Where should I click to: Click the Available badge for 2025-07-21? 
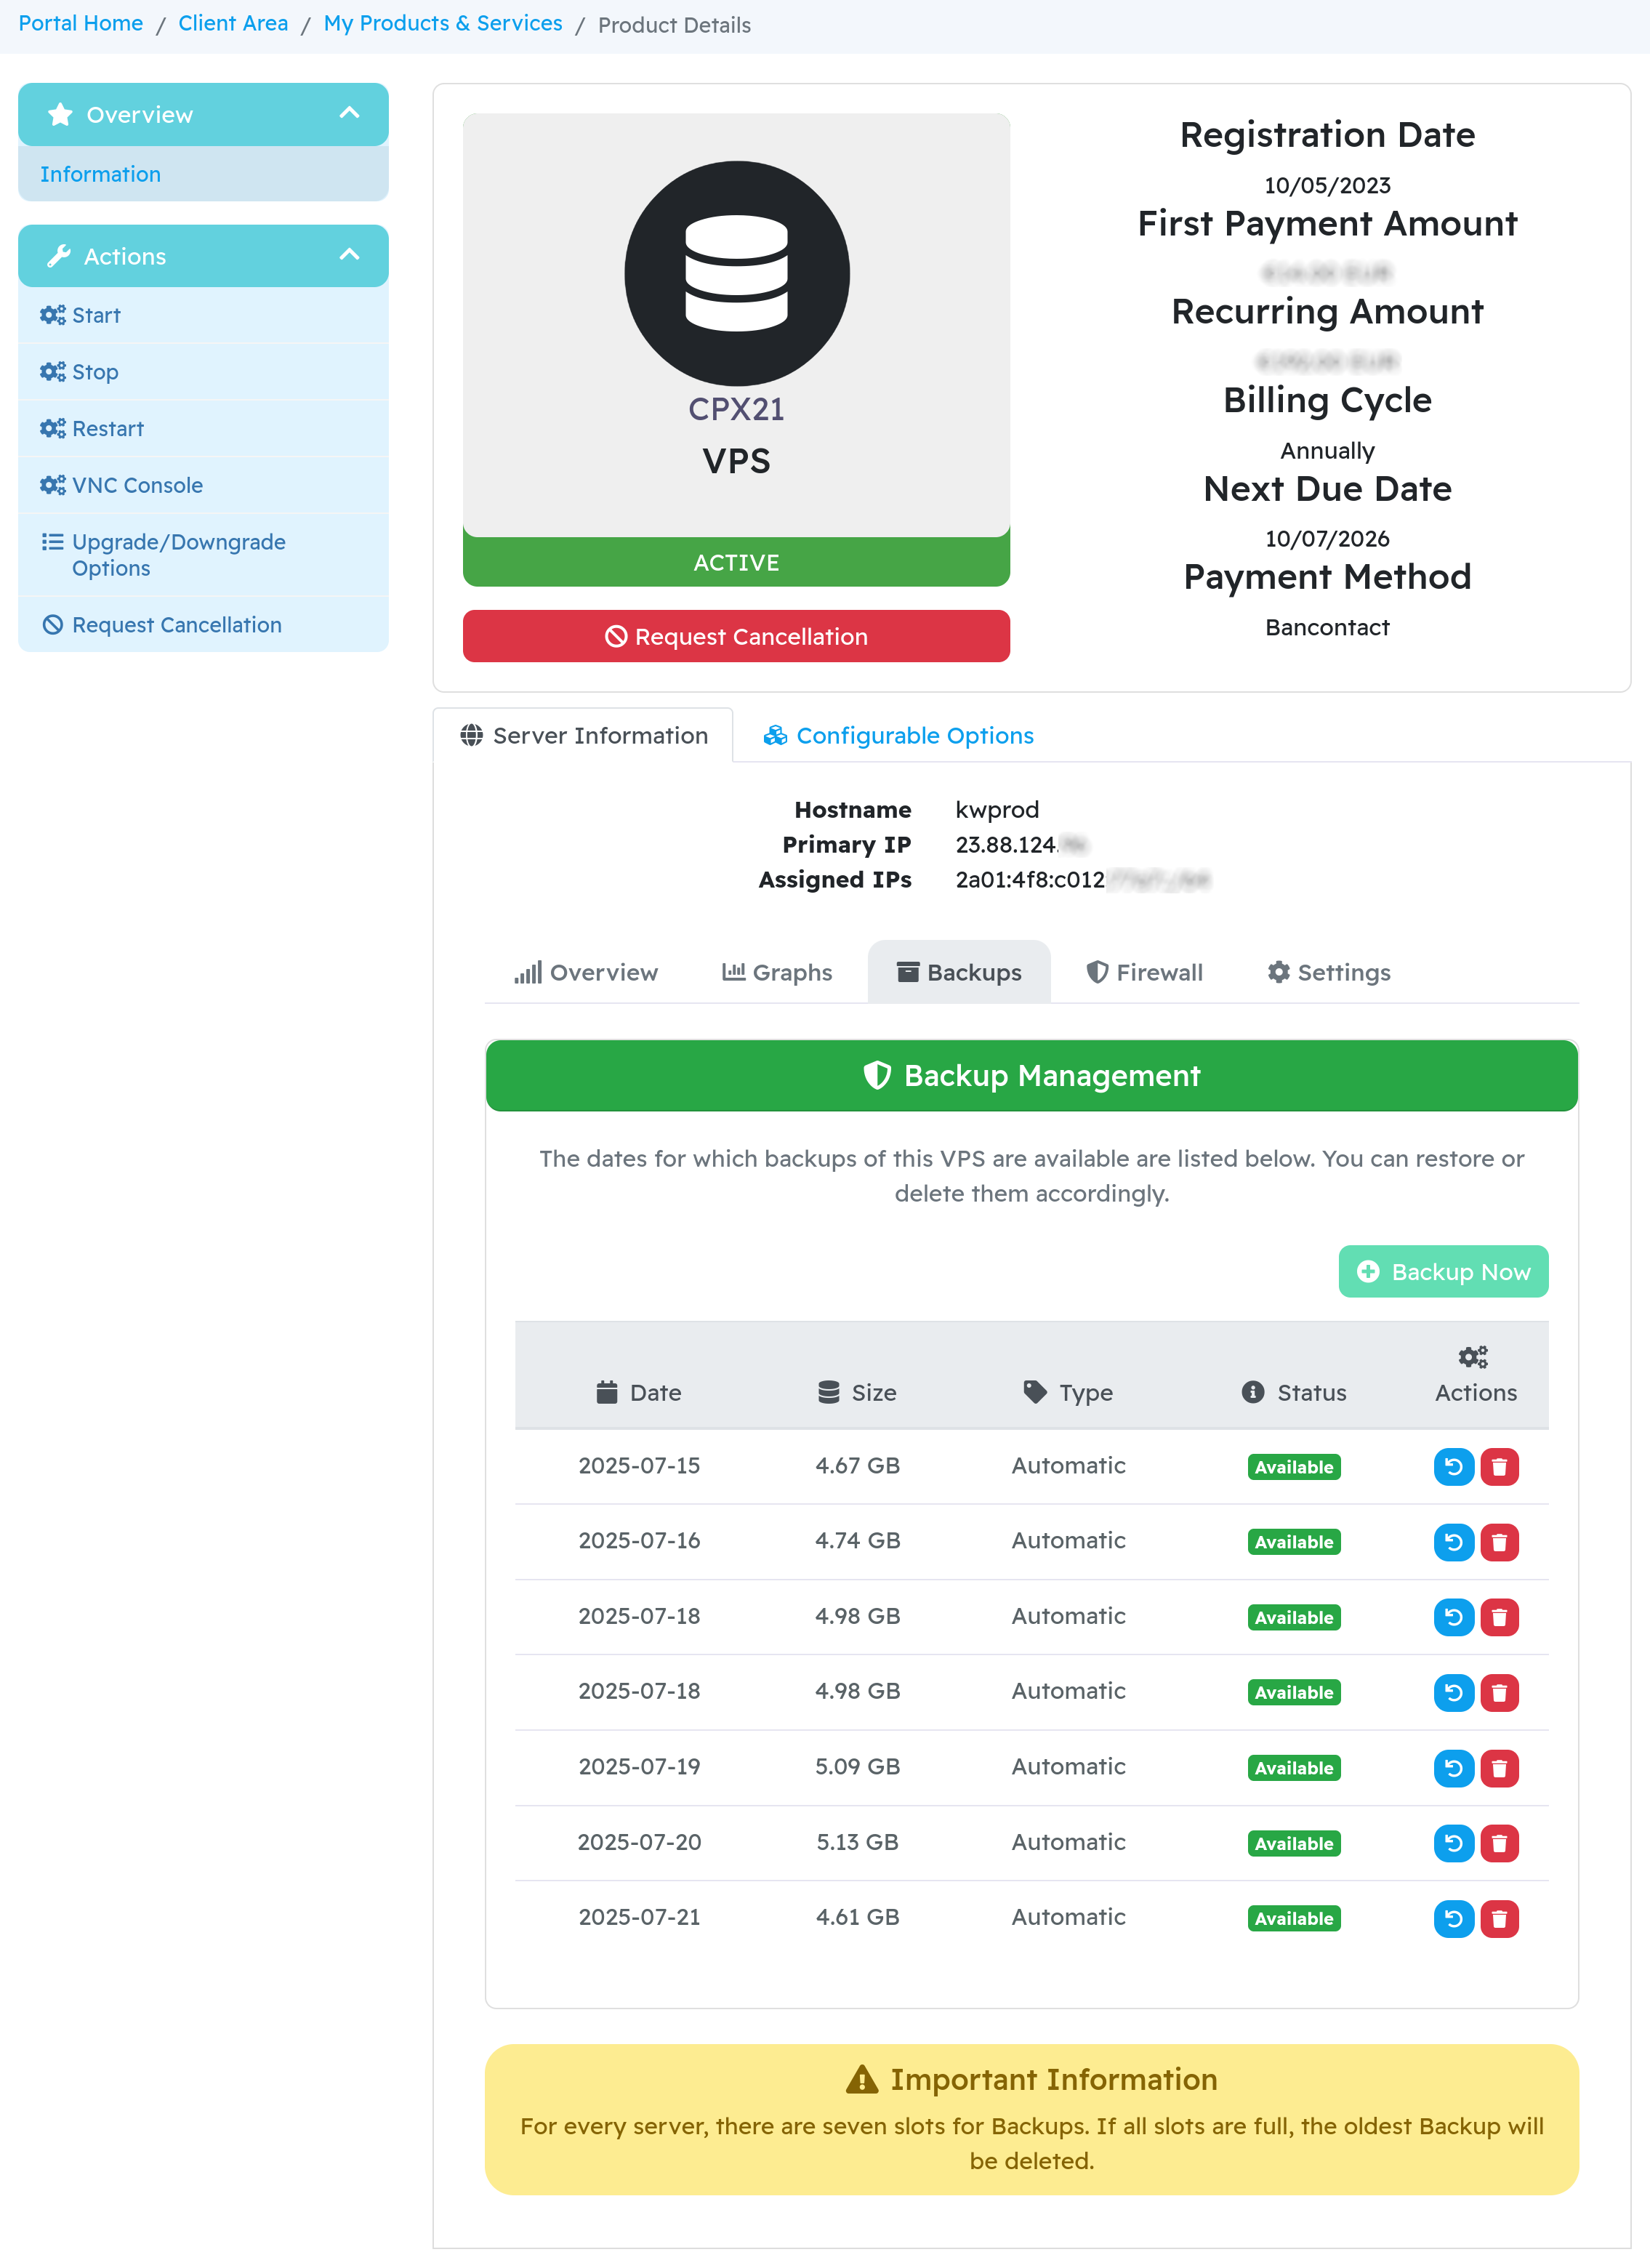[1294, 1918]
